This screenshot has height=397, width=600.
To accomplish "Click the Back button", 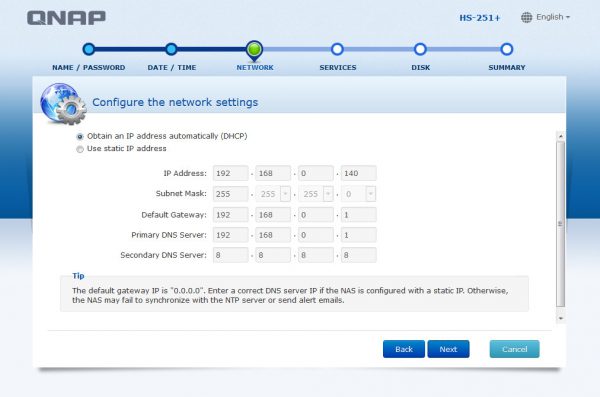I will 404,349.
